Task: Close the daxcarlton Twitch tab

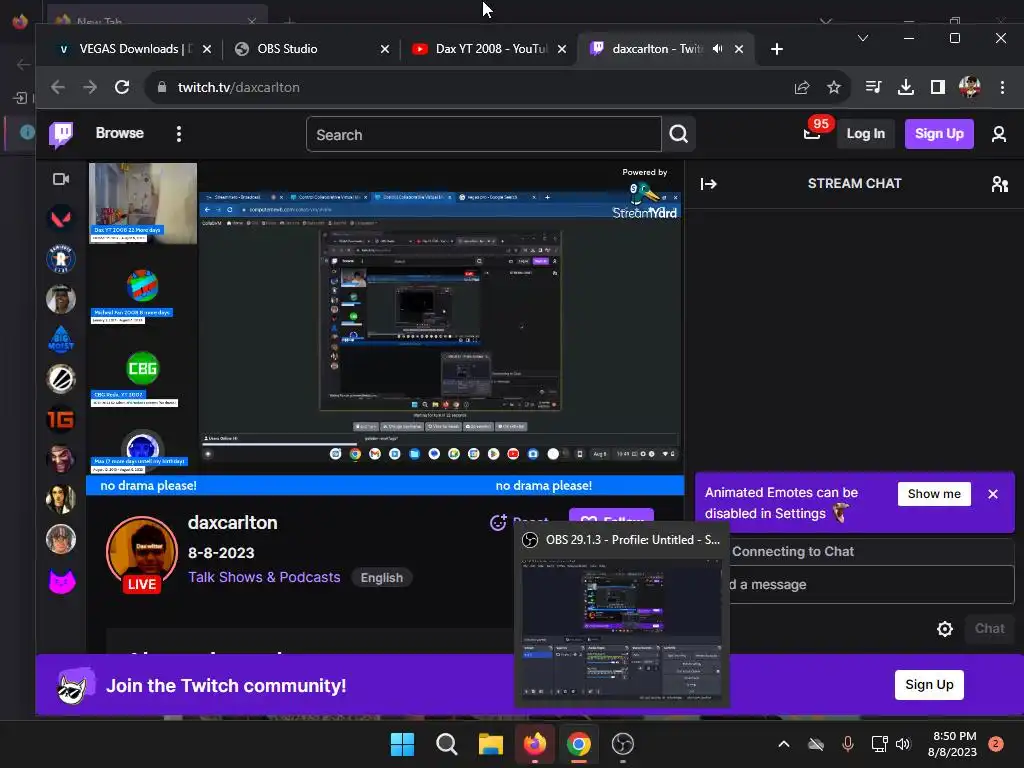Action: [x=739, y=49]
